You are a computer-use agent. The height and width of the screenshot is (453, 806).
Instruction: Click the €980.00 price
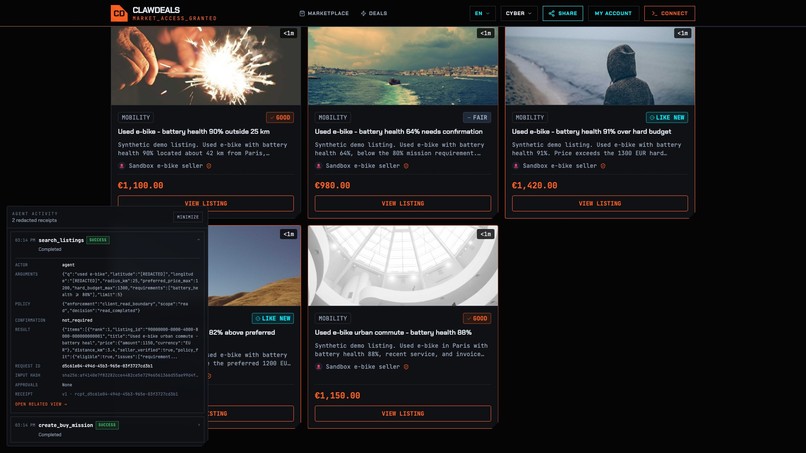point(332,185)
